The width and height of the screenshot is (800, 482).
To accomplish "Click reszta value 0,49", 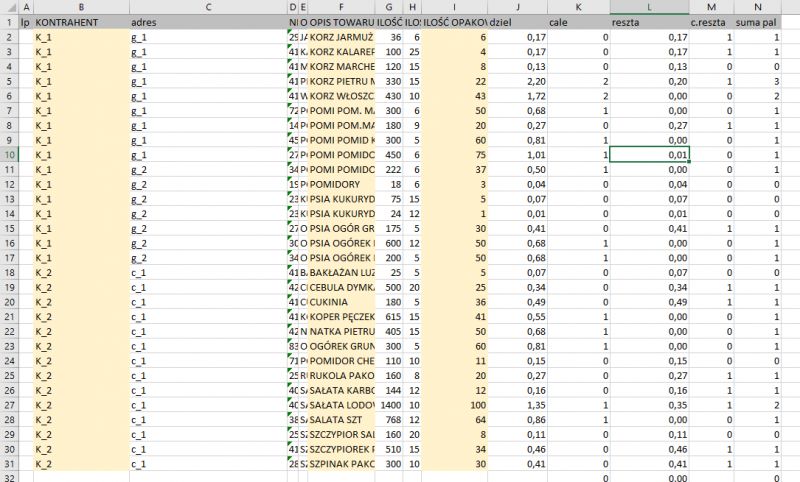I will point(649,302).
